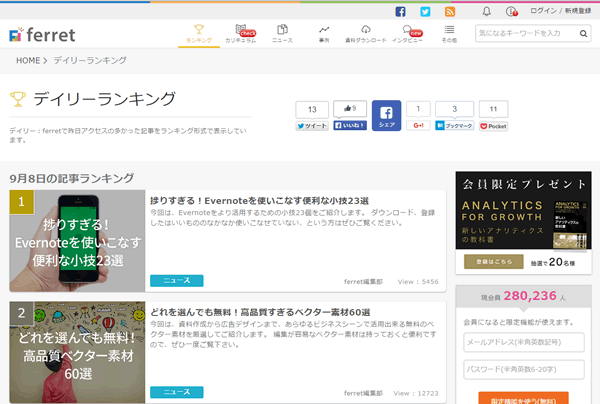The width and height of the screenshot is (600, 404).
Task: Open Evernote小技23選 article title
Action: (259, 201)
